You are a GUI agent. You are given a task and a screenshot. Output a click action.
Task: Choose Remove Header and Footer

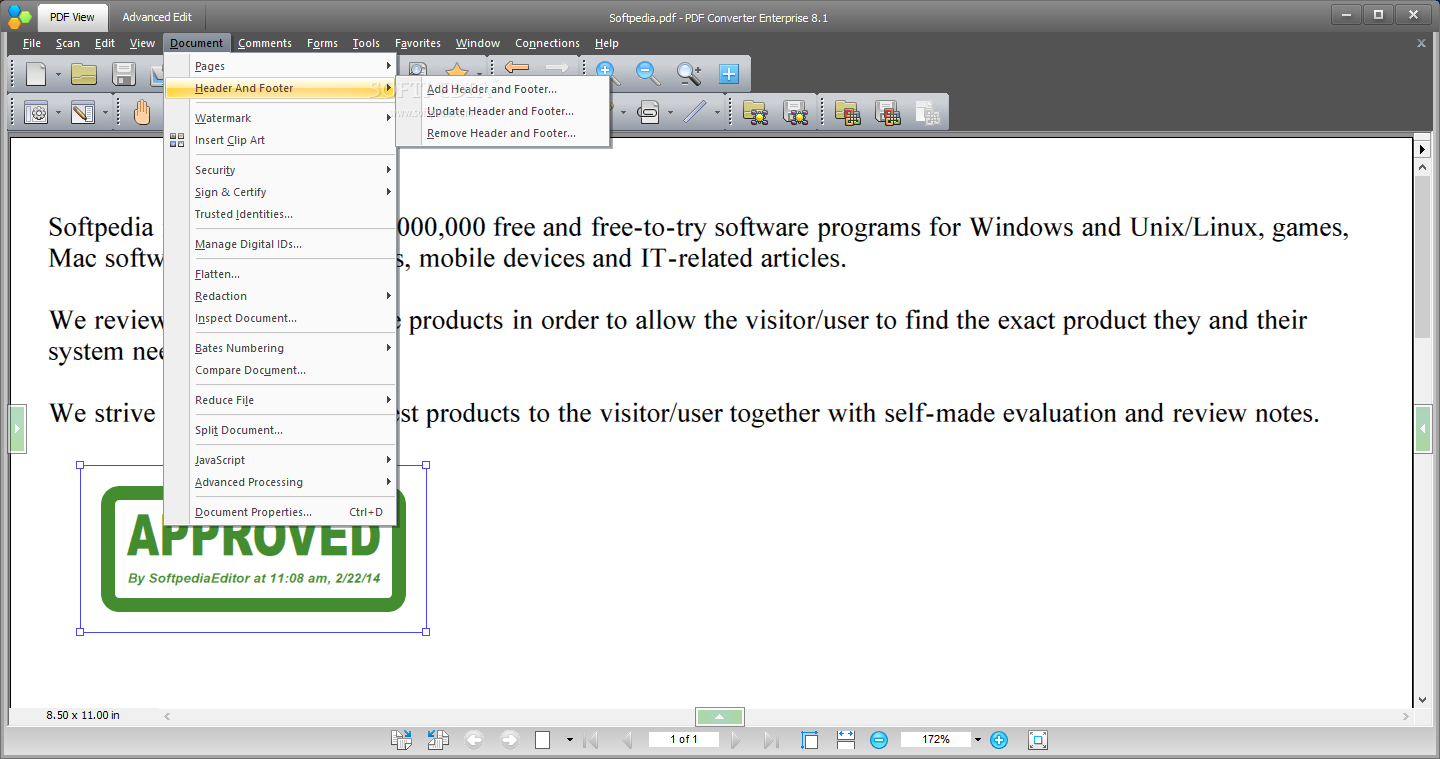(503, 133)
